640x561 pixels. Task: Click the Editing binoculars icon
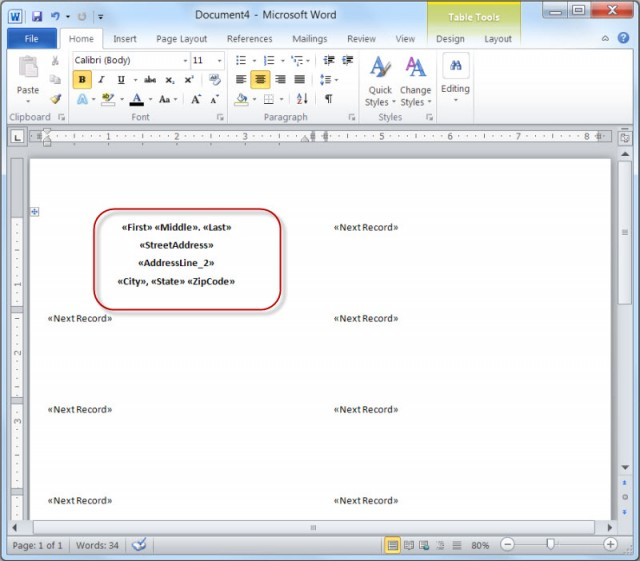(x=456, y=65)
